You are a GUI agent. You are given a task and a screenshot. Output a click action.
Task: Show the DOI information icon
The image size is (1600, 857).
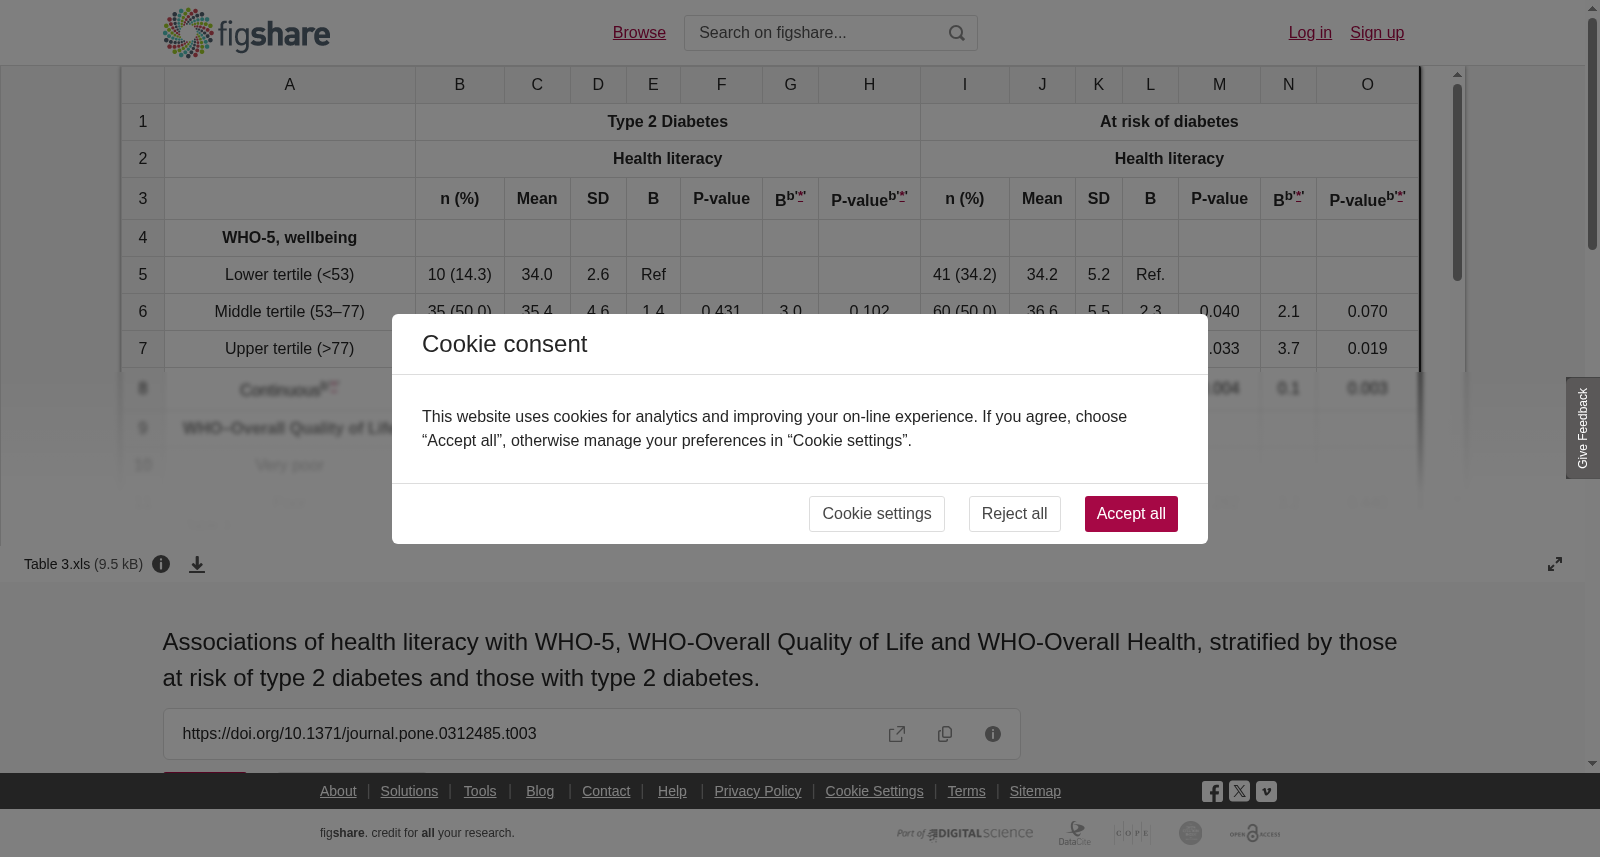[993, 734]
